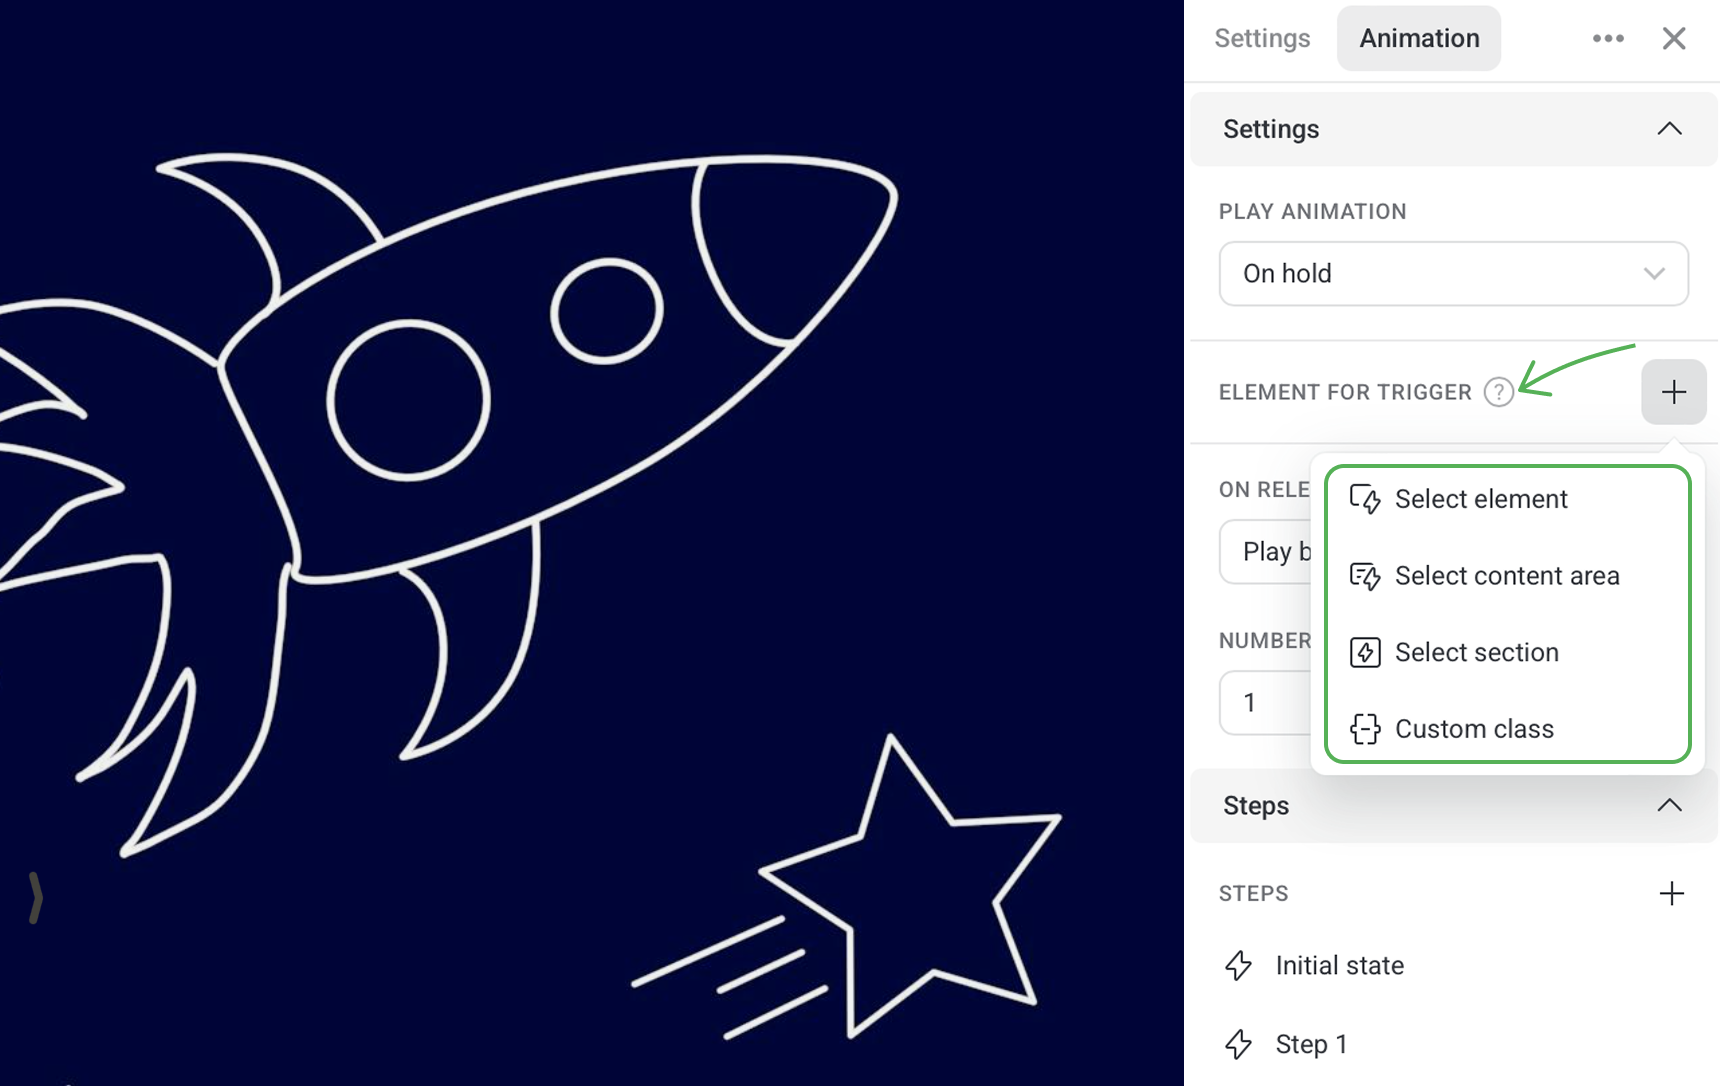Add a new step with plus icon

coord(1672,893)
